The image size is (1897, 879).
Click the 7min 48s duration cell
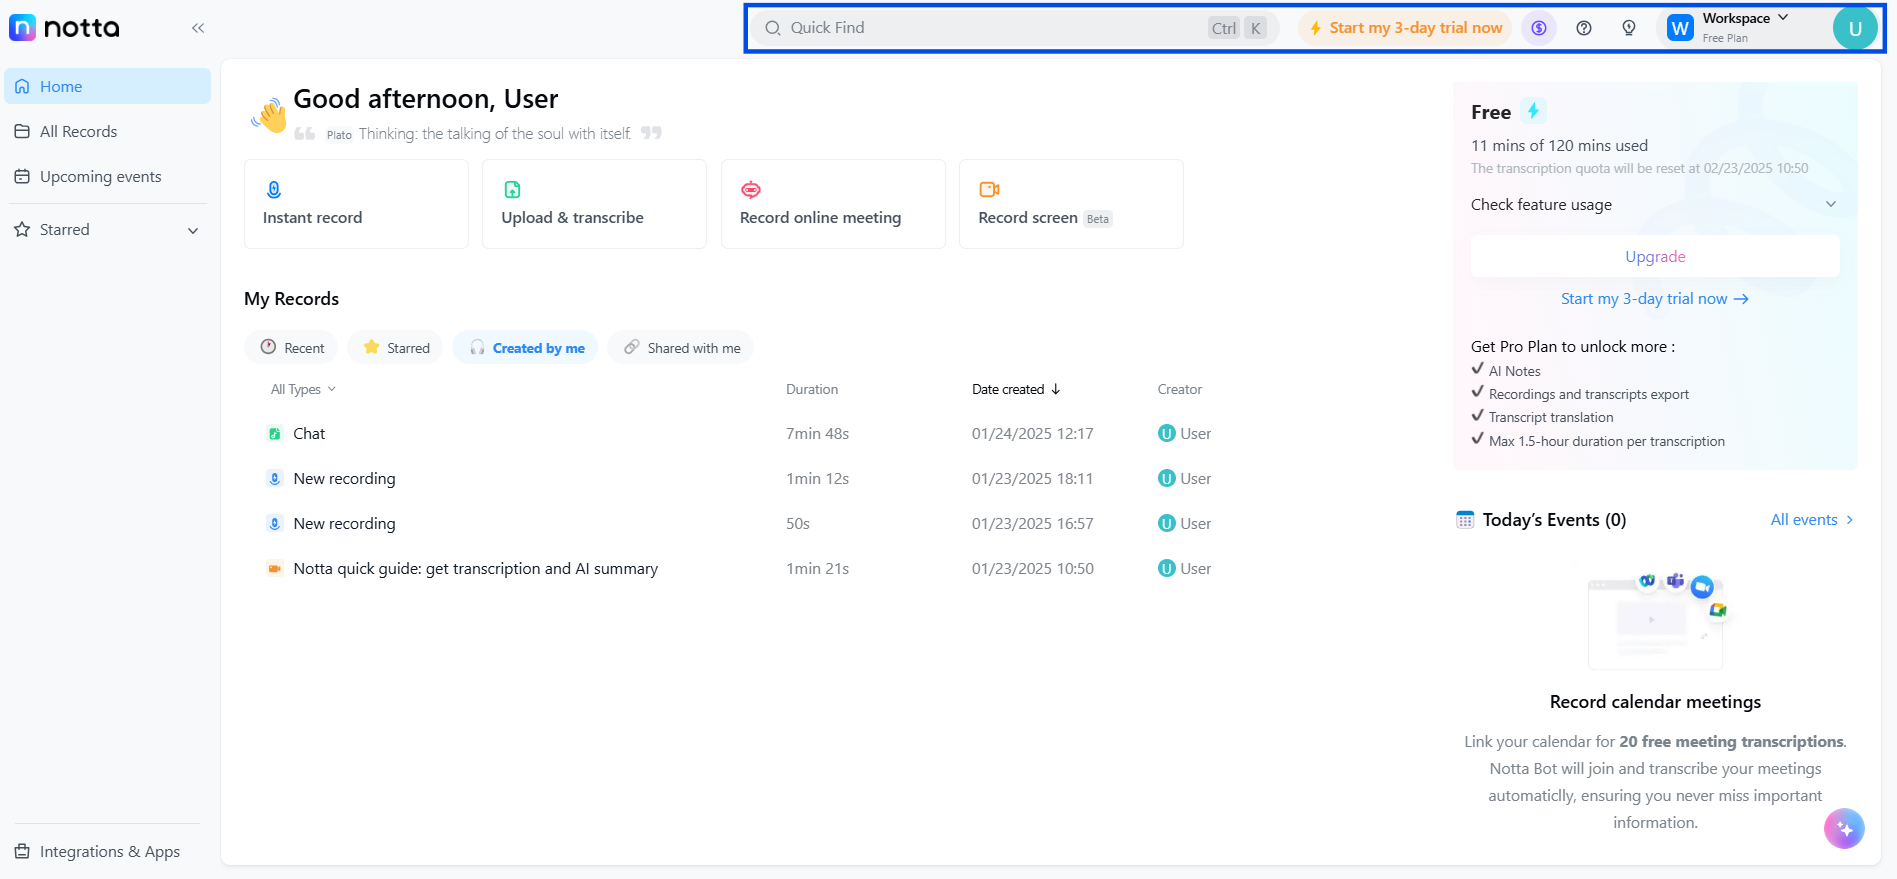pyautogui.click(x=817, y=433)
